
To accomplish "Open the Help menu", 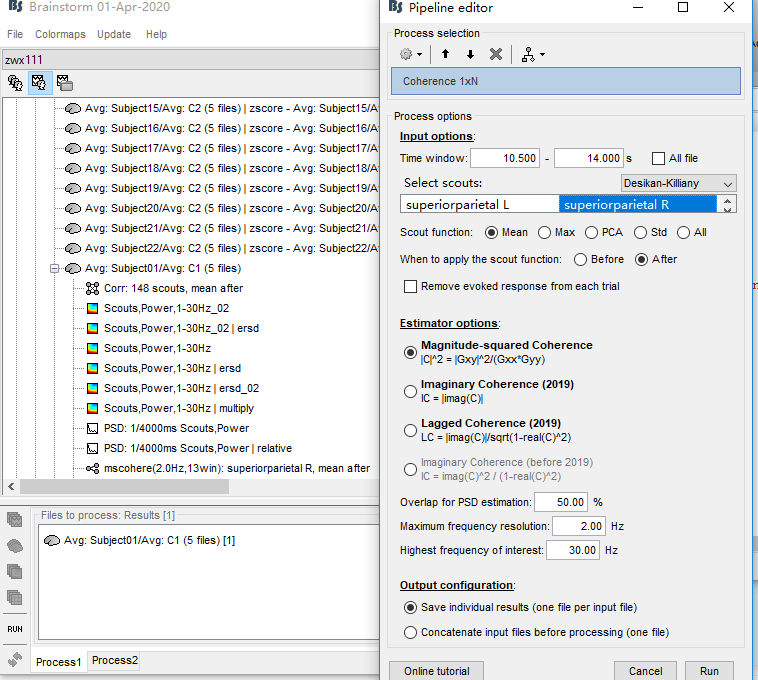I will point(156,34).
